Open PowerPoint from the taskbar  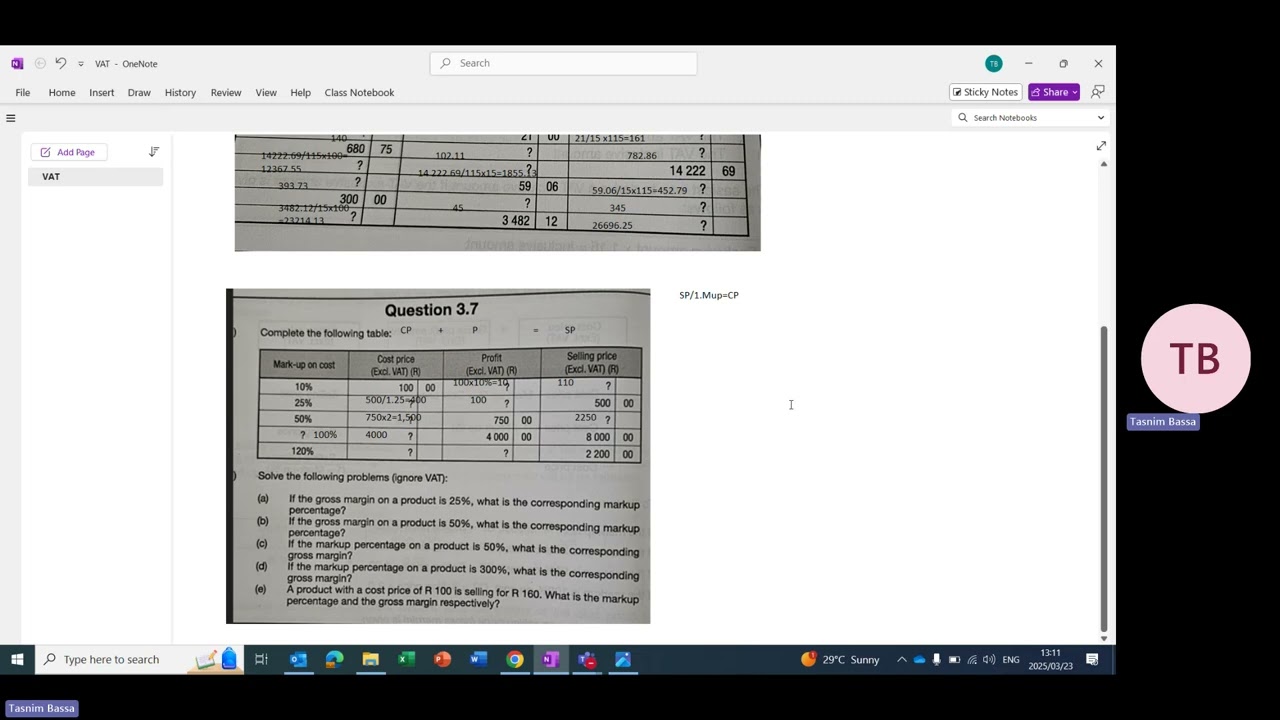[x=442, y=659]
